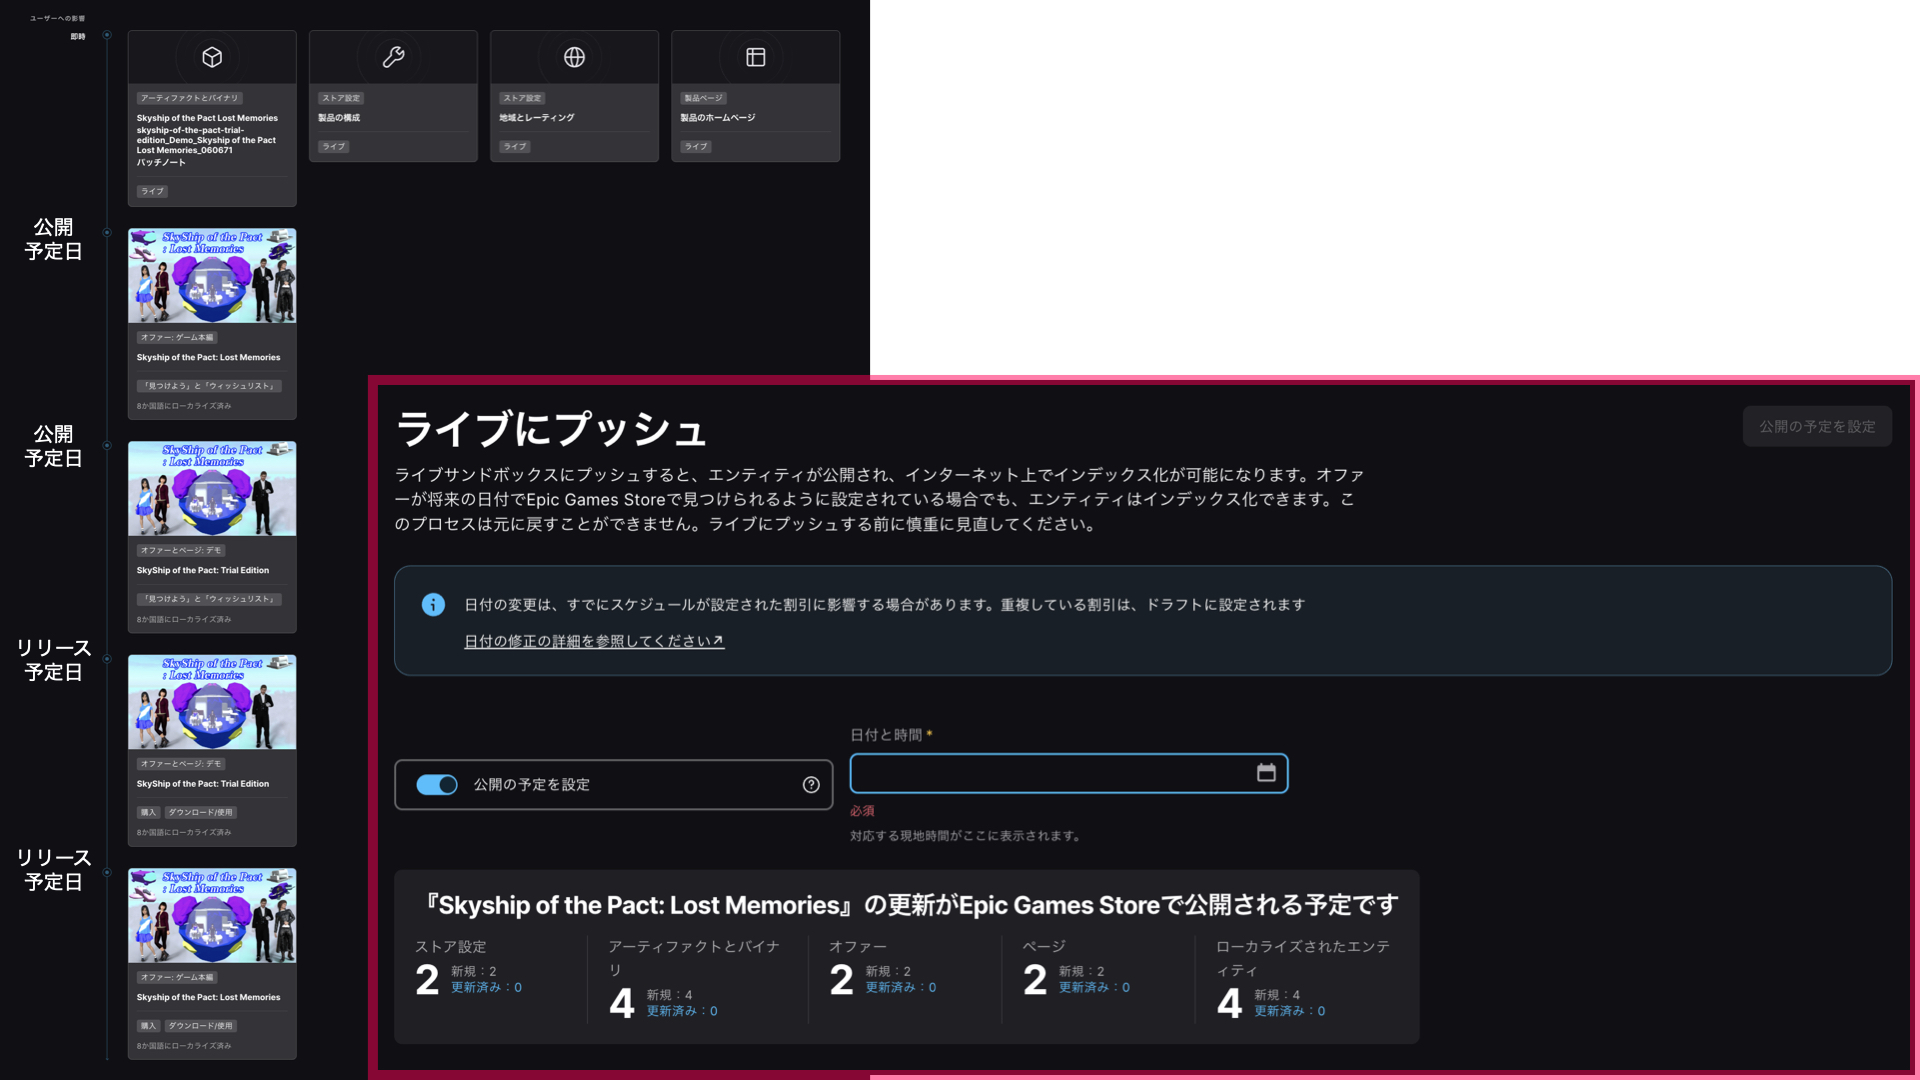This screenshot has height=1080, width=1920.
Task: Click the layout icon on the product homepage card
Action: click(756, 57)
